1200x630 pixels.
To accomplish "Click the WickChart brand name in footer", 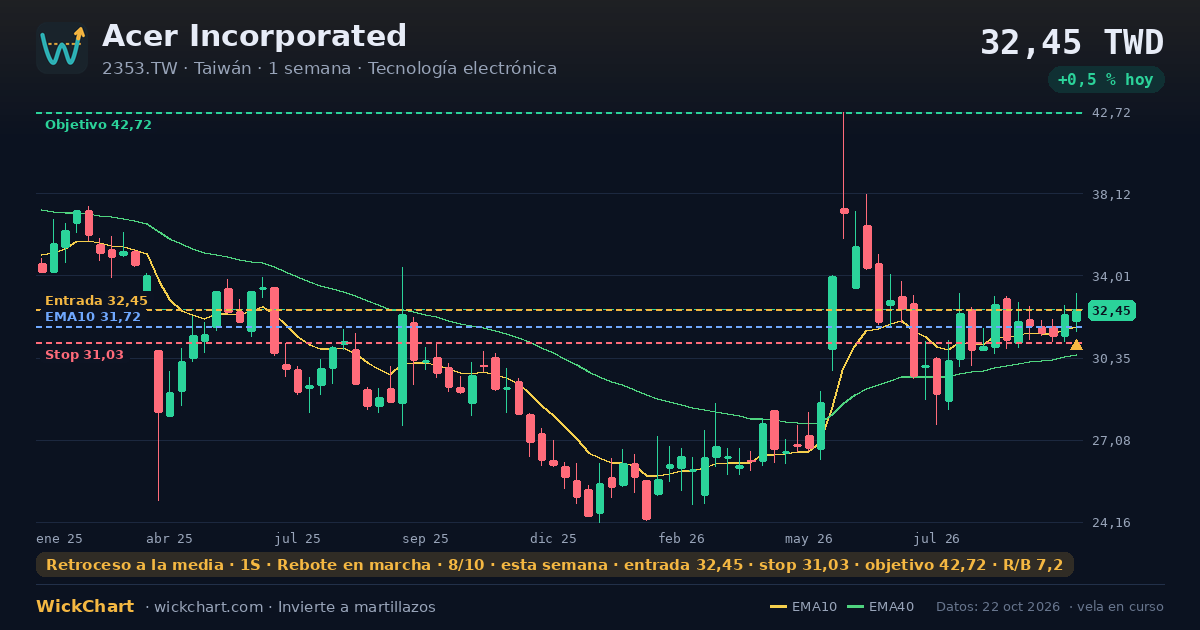I will pyautogui.click(x=85, y=607).
